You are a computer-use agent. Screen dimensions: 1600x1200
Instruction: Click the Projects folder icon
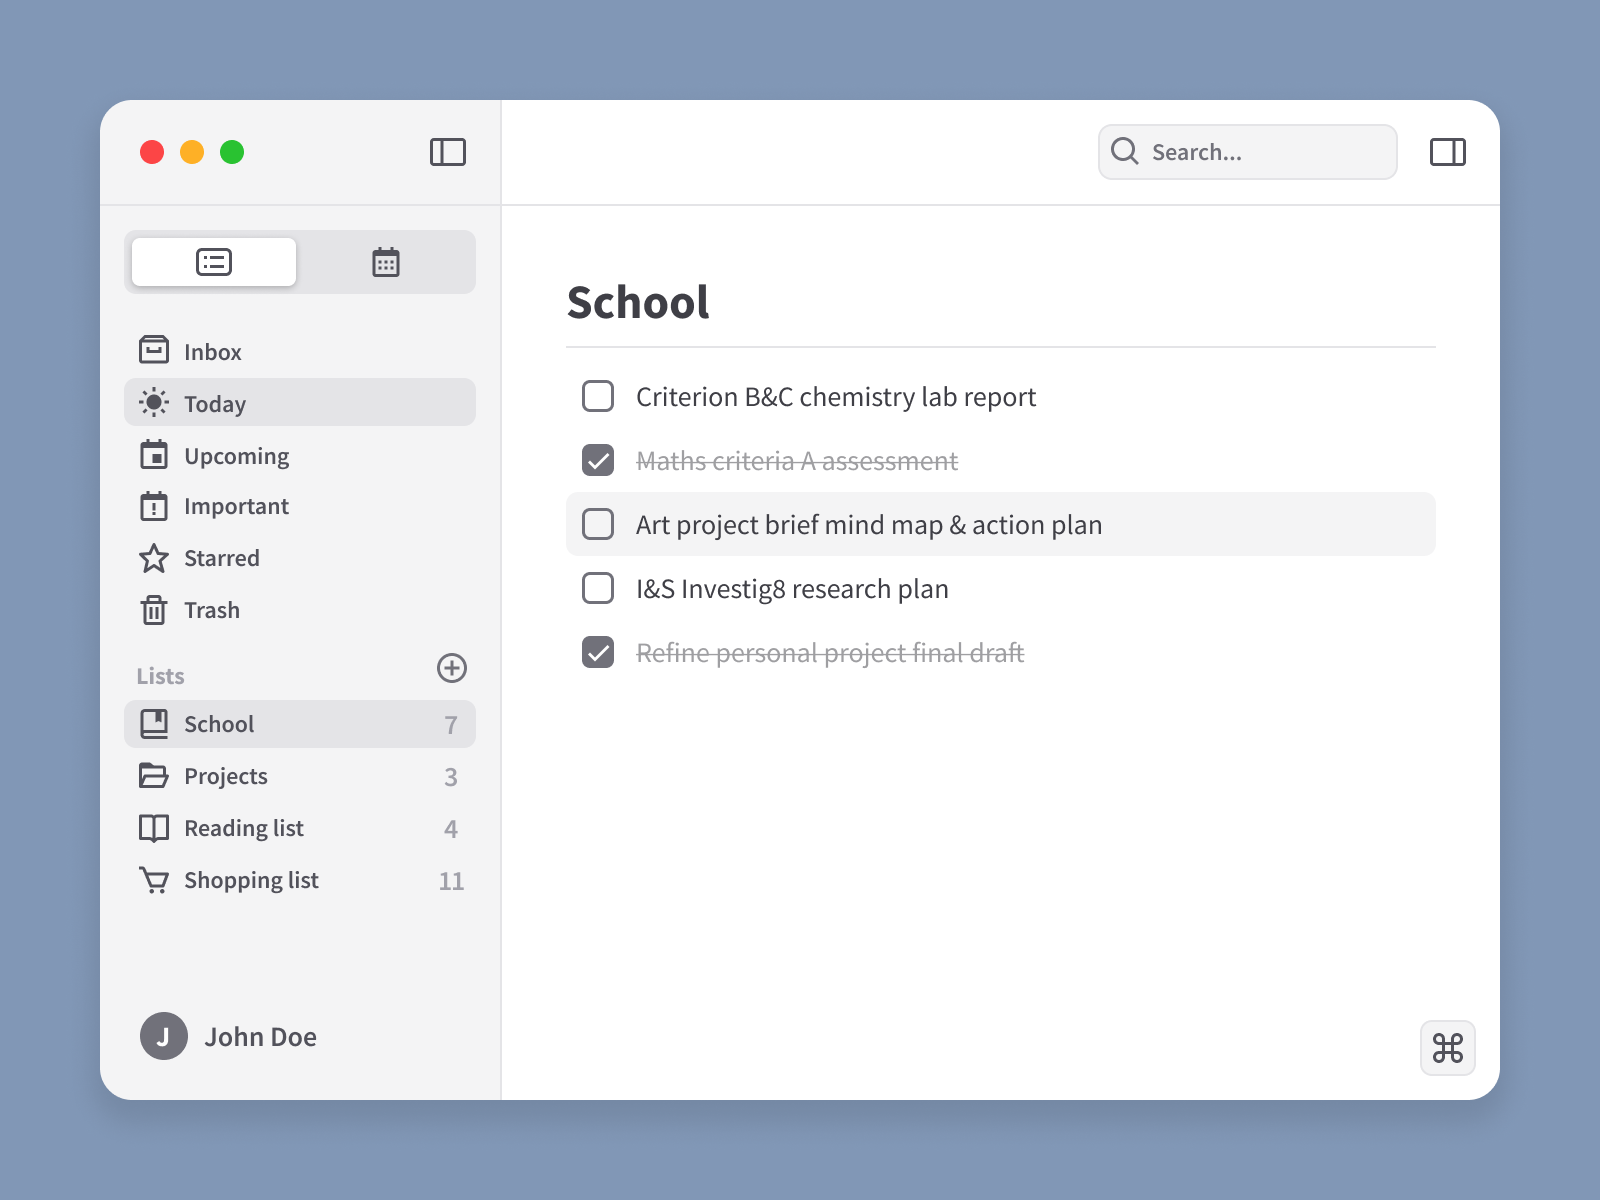(154, 776)
